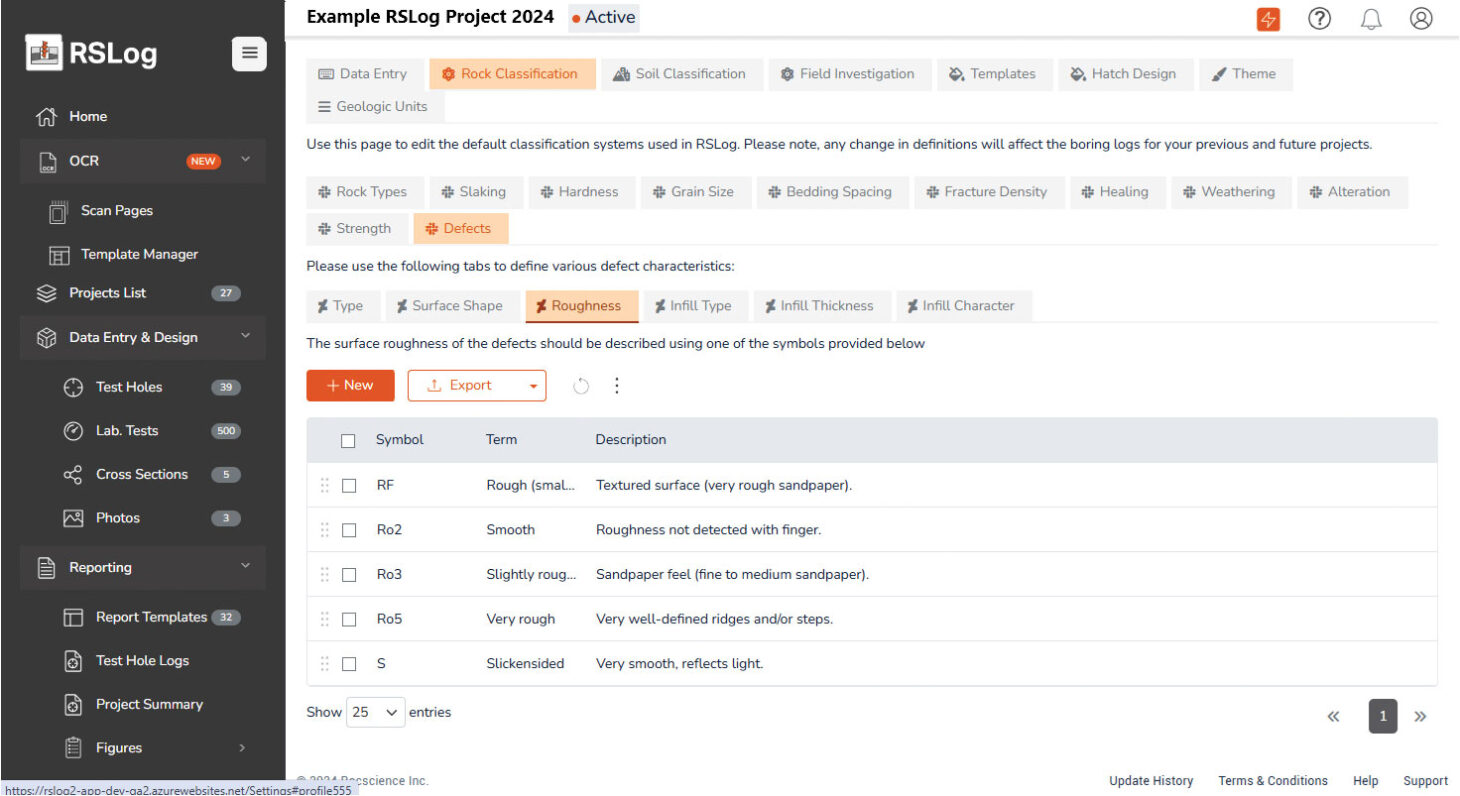This screenshot has height=796, width=1460.
Task: Select the Fracture Density tab
Action: pyautogui.click(x=987, y=192)
